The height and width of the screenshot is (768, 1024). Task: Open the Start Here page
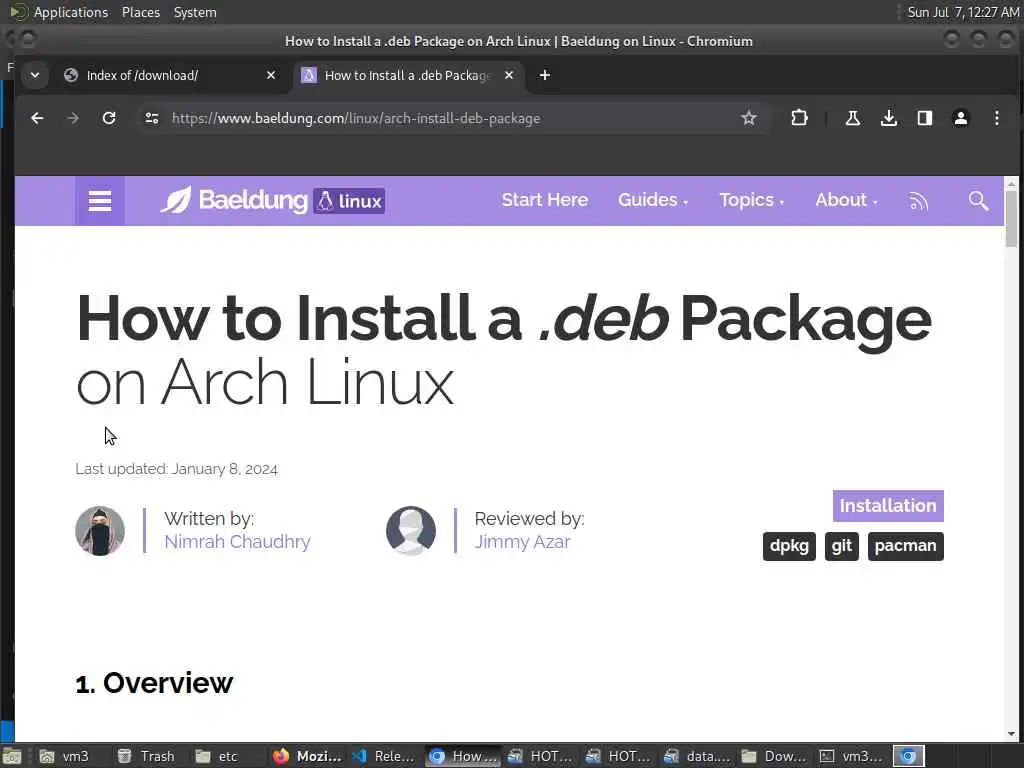point(545,200)
